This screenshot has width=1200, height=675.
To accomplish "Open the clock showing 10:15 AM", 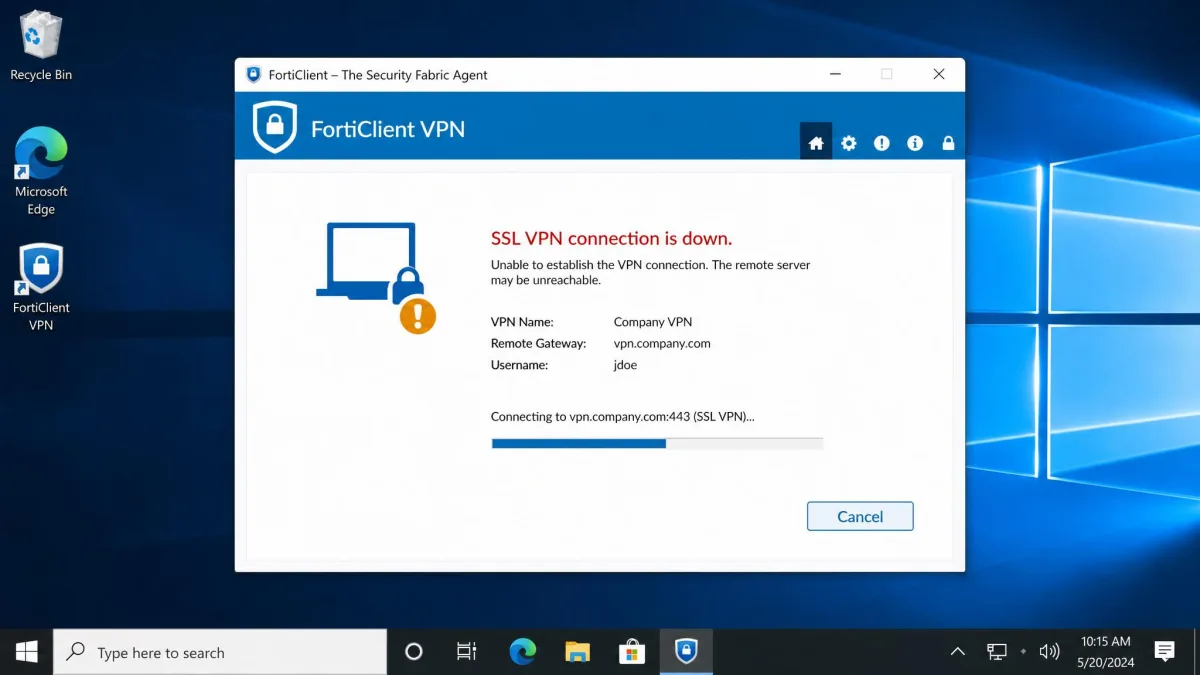I will (x=1106, y=652).
